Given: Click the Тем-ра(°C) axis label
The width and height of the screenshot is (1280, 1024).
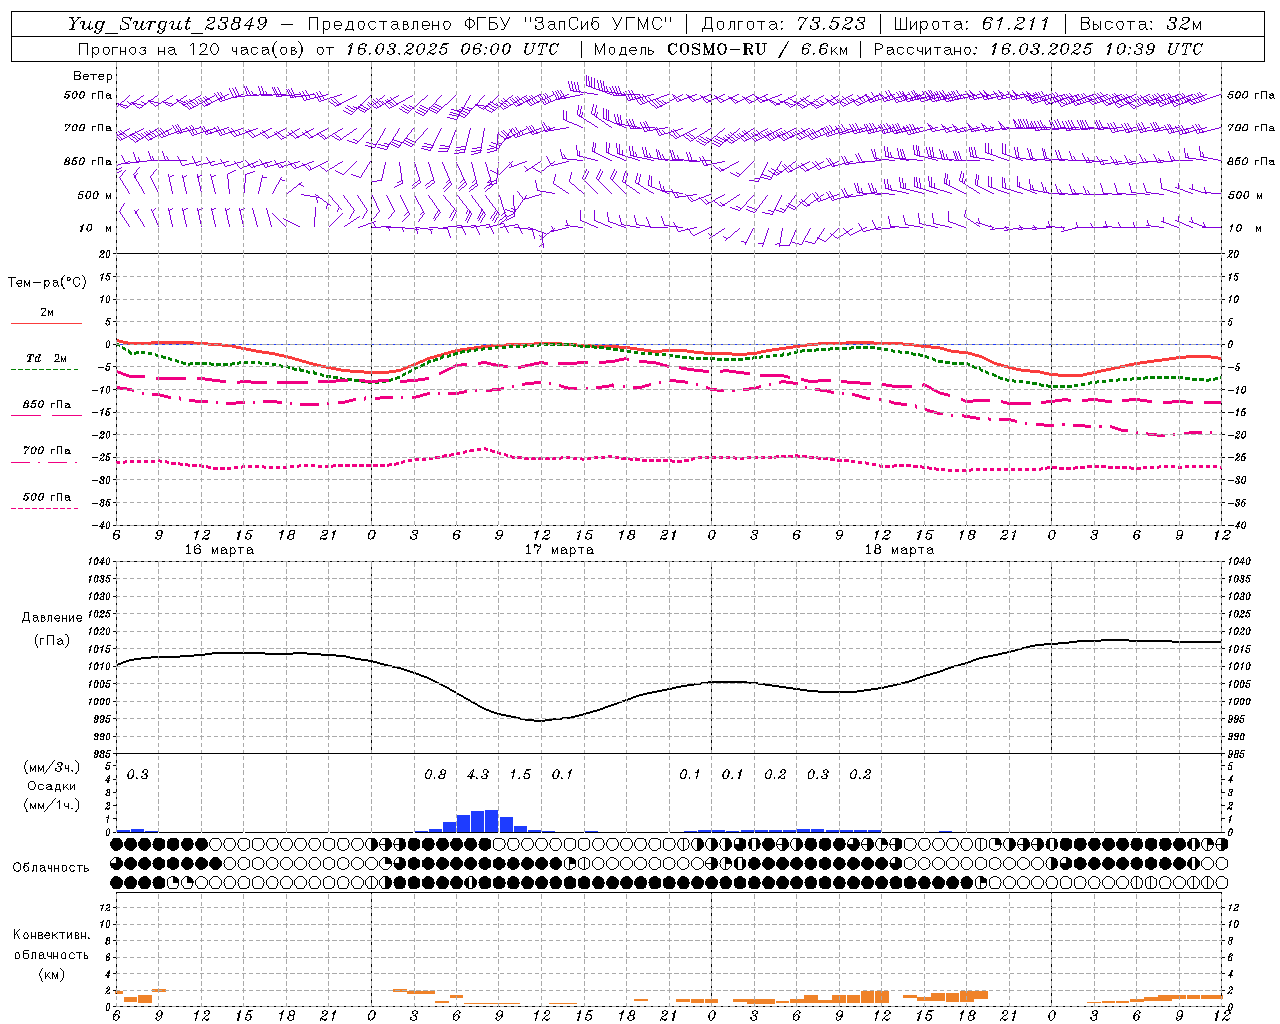Looking at the screenshot, I should click(x=47, y=283).
